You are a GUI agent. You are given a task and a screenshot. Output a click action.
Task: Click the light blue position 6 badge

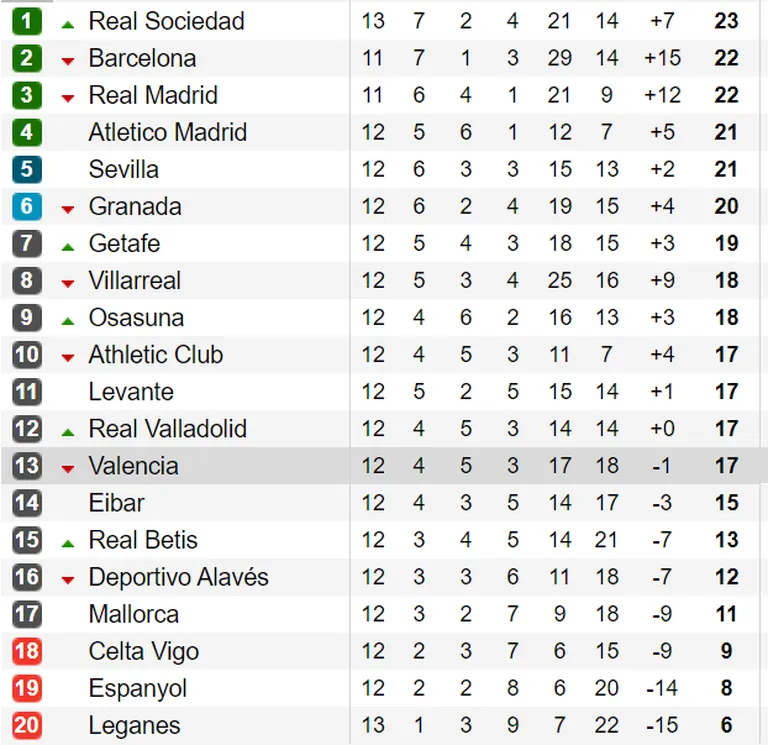[26, 206]
